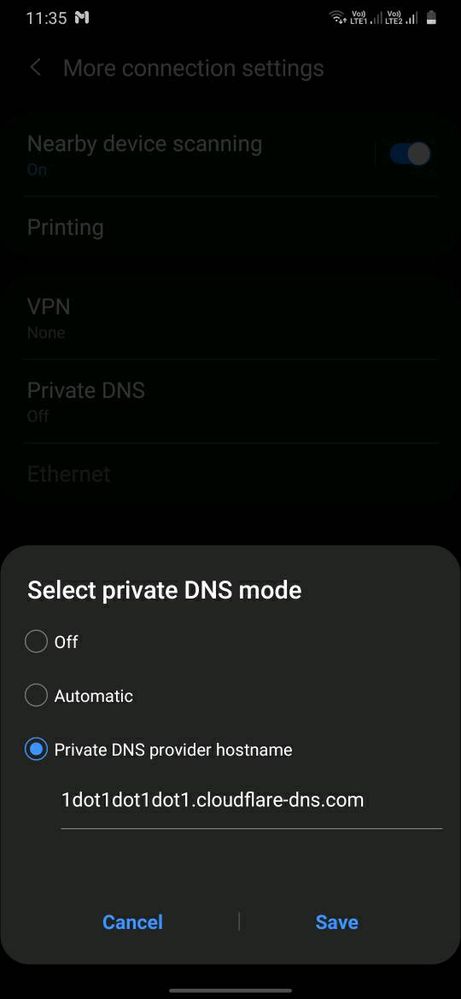Screen dimensions: 461x999
Task: Tap the Save button
Action: point(337,922)
